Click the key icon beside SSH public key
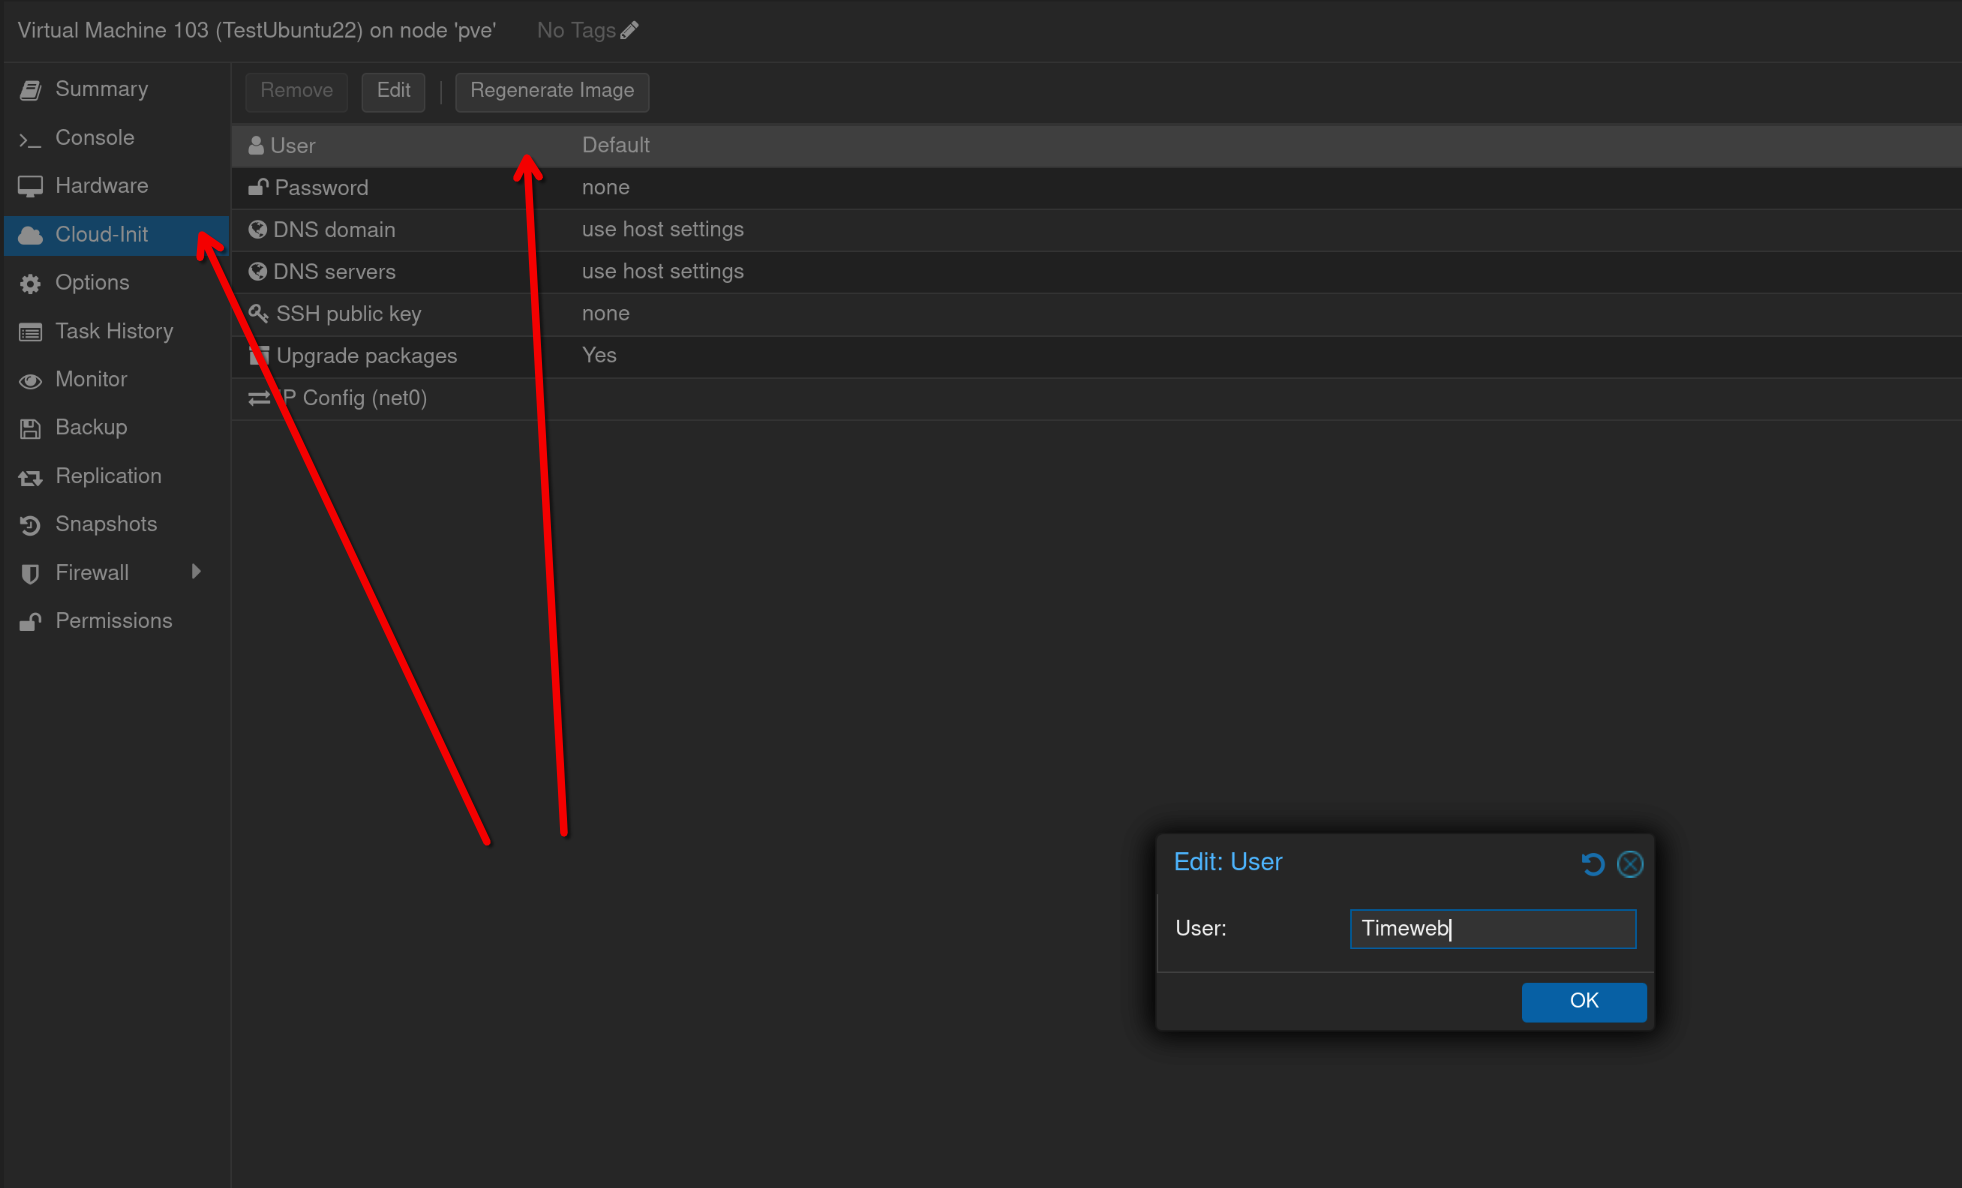 point(258,314)
